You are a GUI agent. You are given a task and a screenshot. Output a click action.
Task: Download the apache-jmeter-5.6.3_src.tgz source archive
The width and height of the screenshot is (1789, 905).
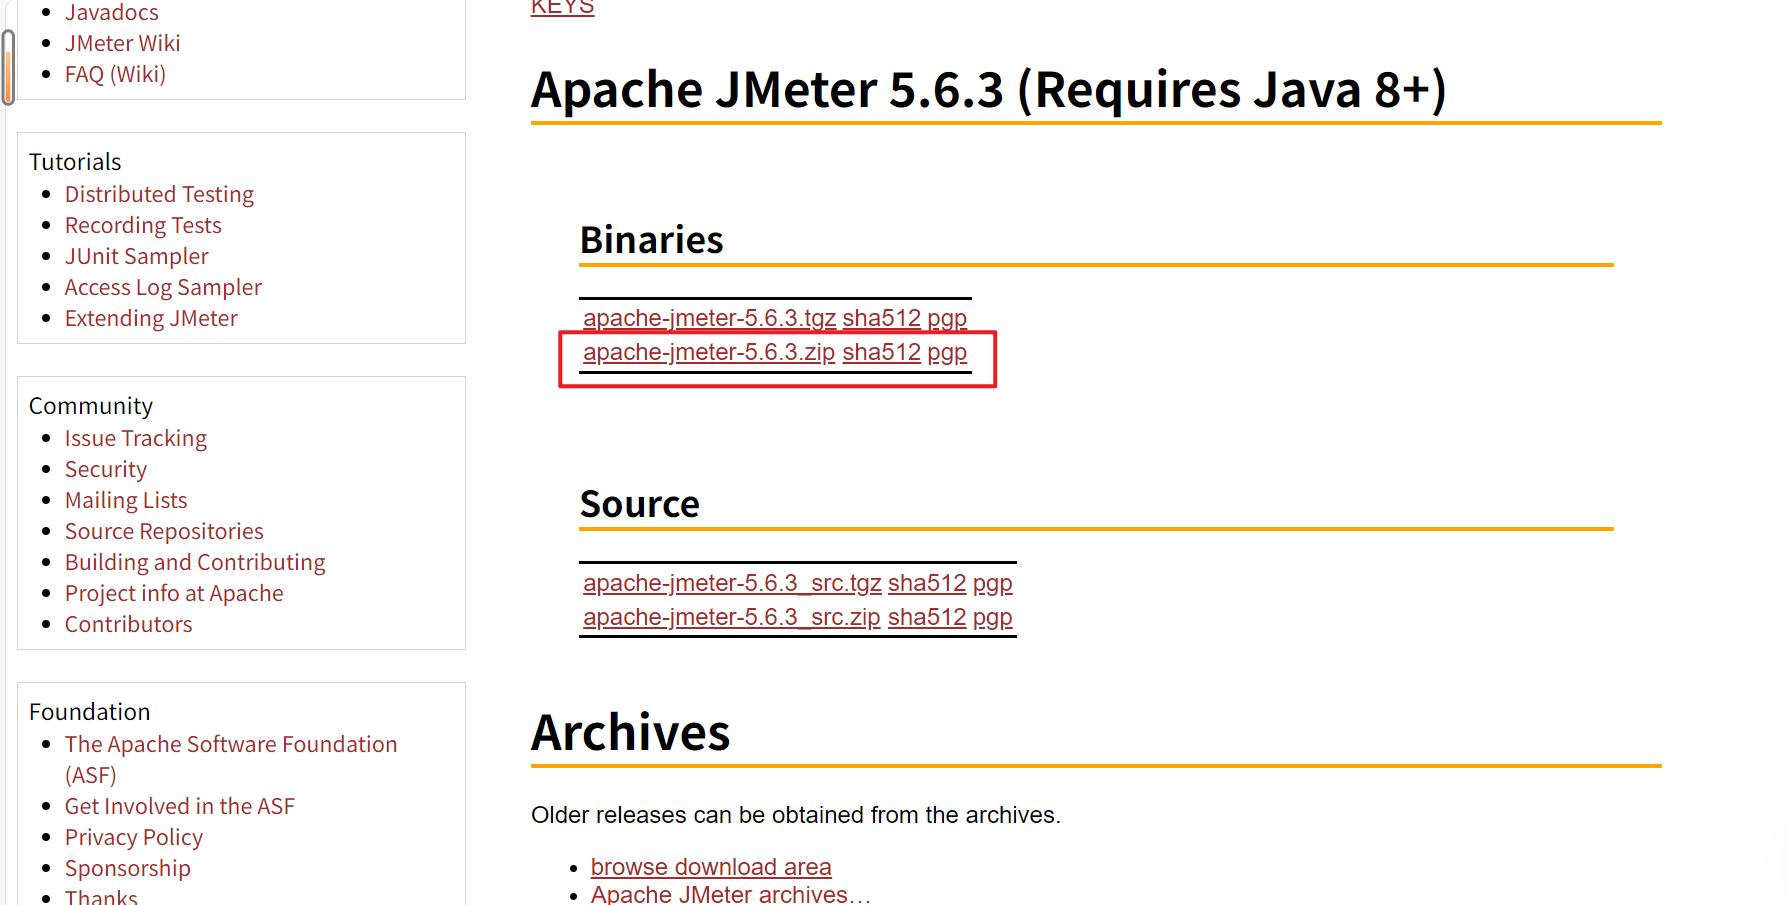pos(731,583)
